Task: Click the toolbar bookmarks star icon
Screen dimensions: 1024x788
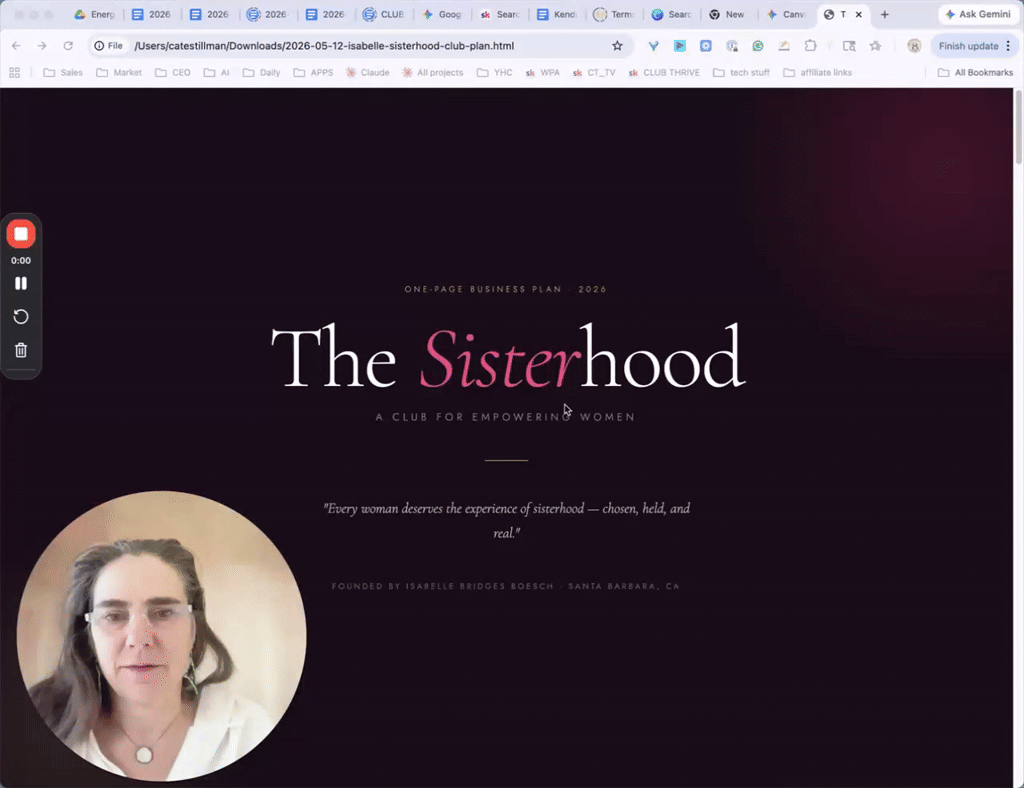Action: (x=875, y=46)
